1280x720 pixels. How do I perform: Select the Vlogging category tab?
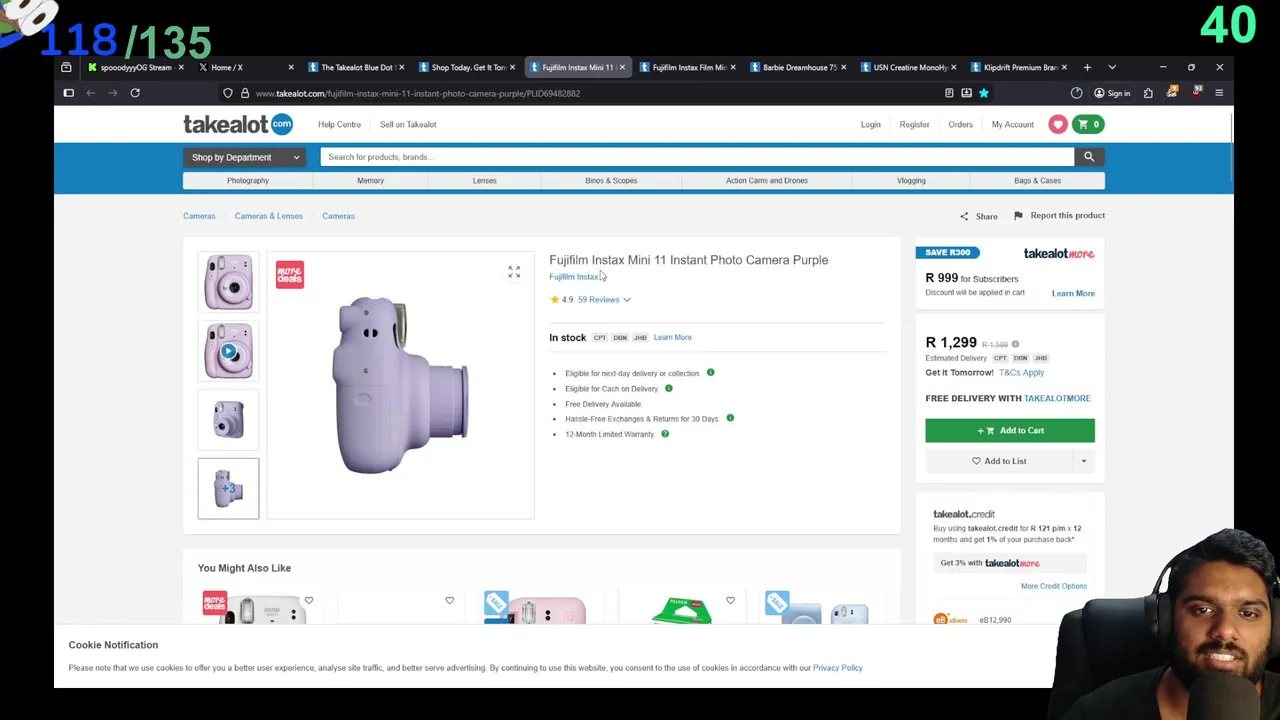(911, 180)
